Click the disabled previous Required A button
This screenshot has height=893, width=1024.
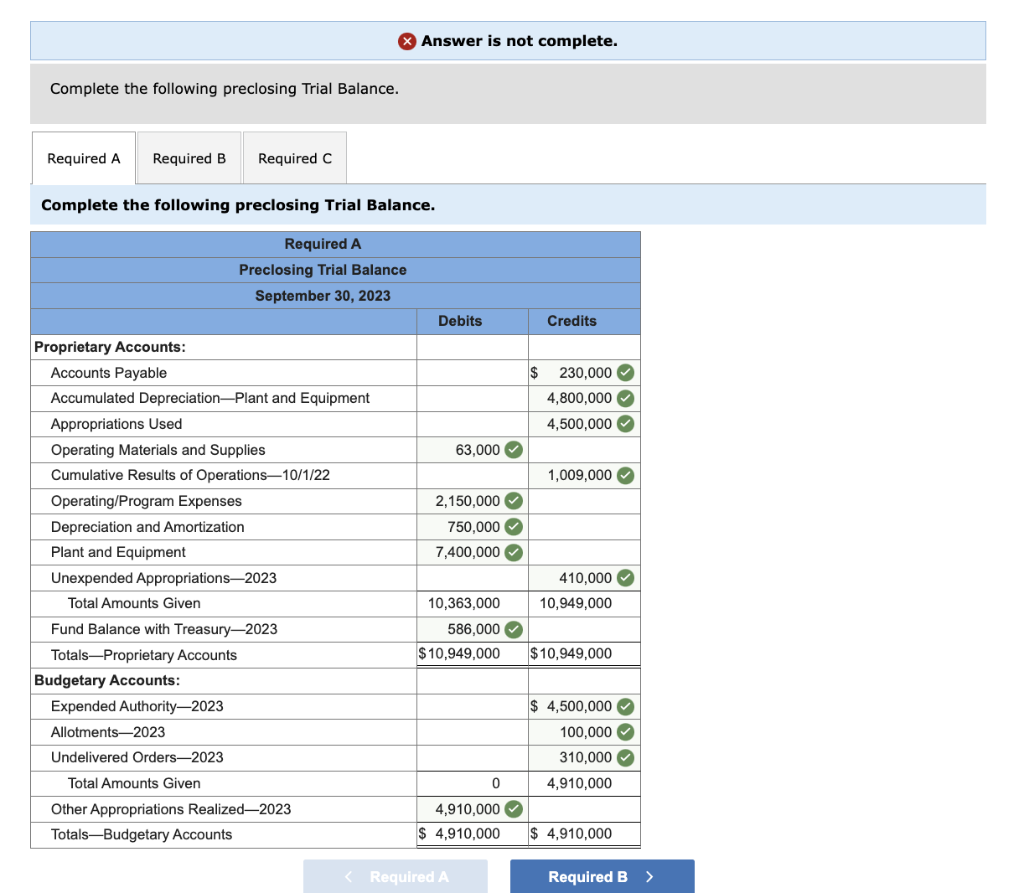tap(395, 877)
